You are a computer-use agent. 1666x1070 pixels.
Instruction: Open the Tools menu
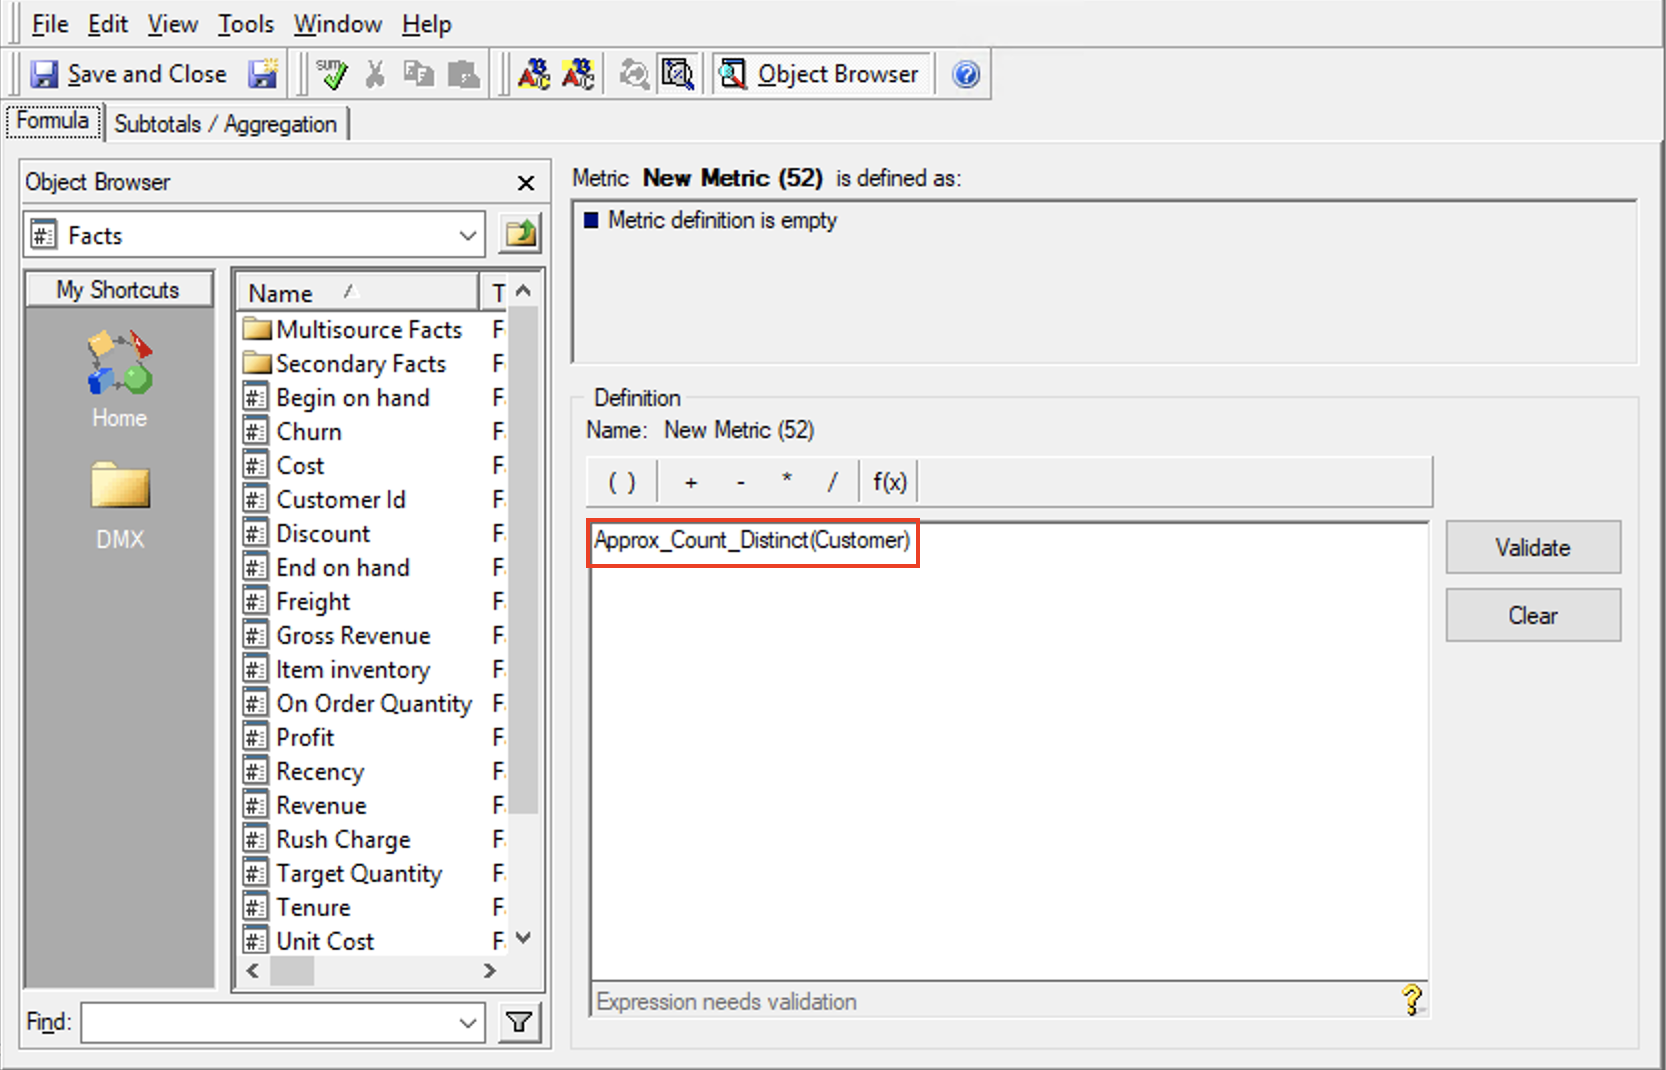[x=245, y=23]
